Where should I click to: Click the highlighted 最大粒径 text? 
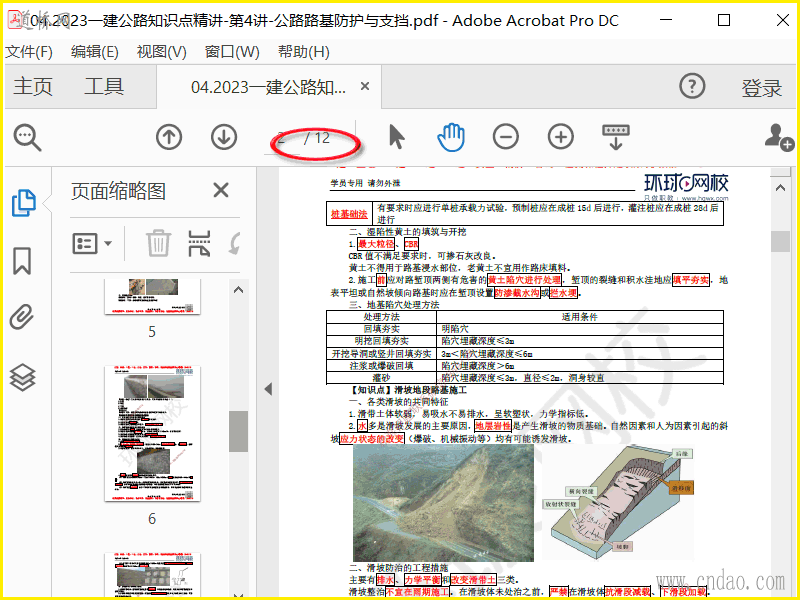376,244
